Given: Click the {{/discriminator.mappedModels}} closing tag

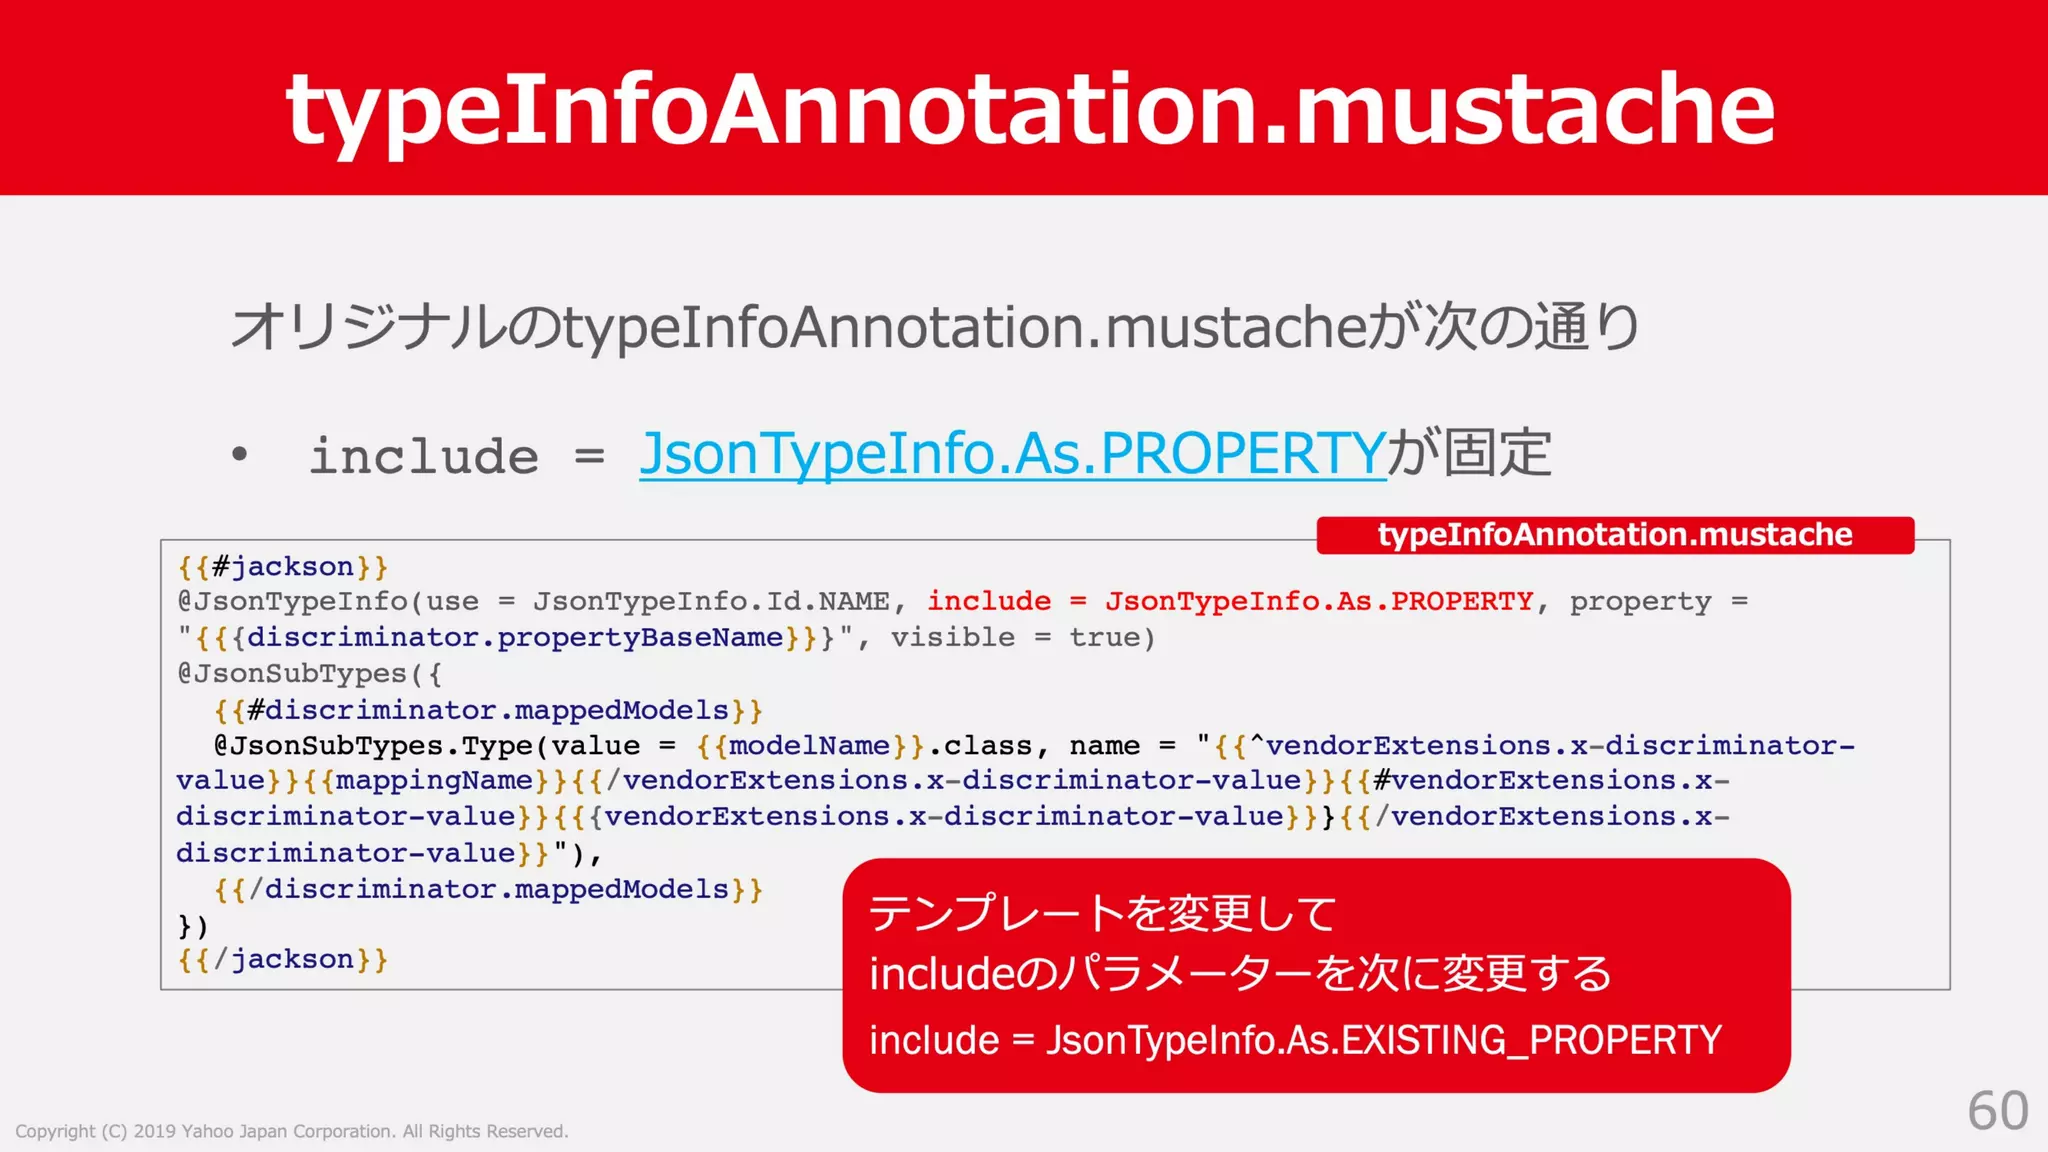Looking at the screenshot, I should [488, 890].
